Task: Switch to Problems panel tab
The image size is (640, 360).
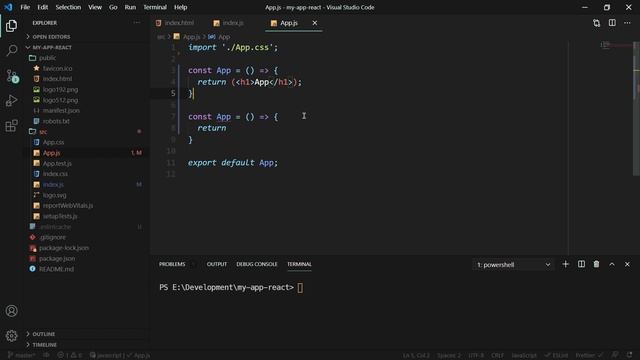Action: tap(172, 264)
